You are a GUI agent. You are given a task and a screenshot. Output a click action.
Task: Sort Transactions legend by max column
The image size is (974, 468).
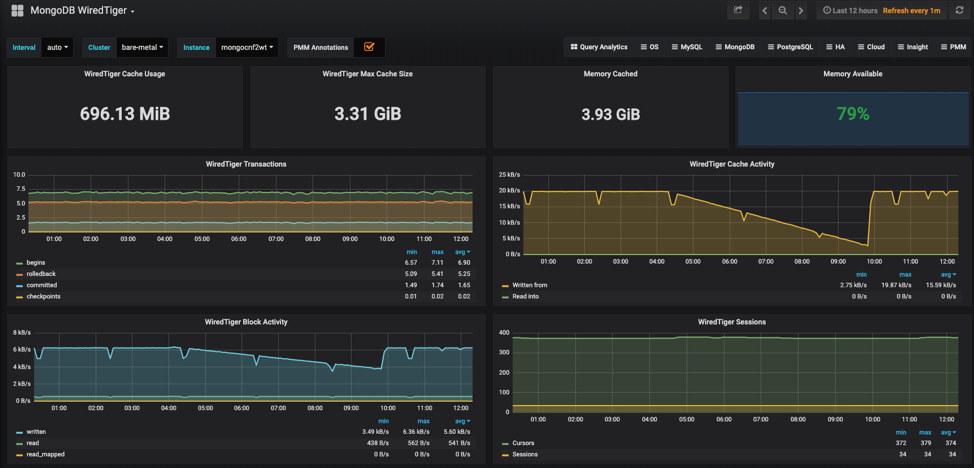(437, 252)
